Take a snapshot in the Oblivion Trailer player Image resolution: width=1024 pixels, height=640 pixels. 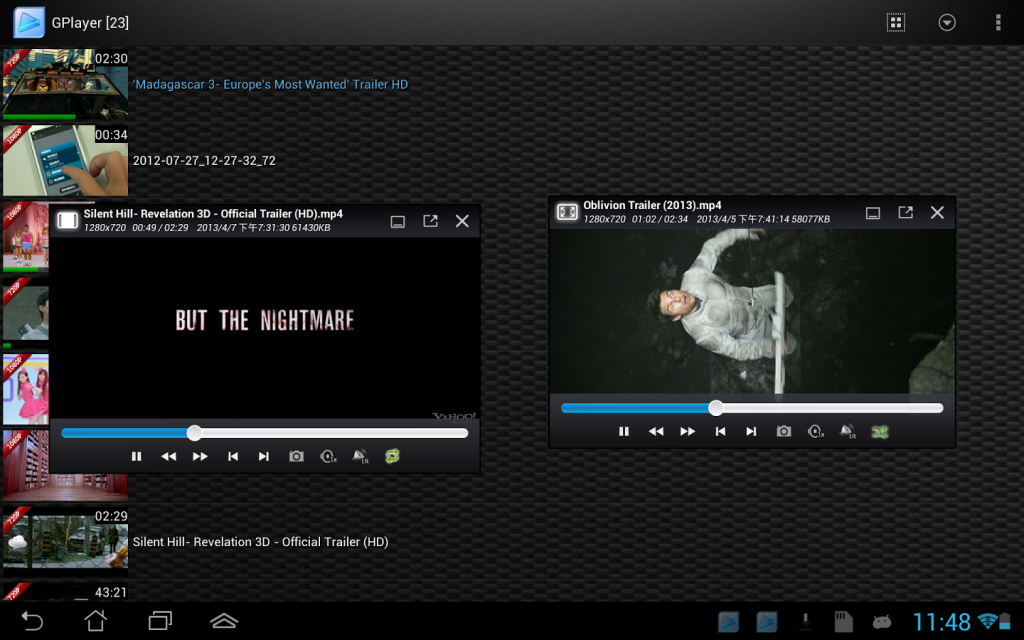[x=783, y=431]
